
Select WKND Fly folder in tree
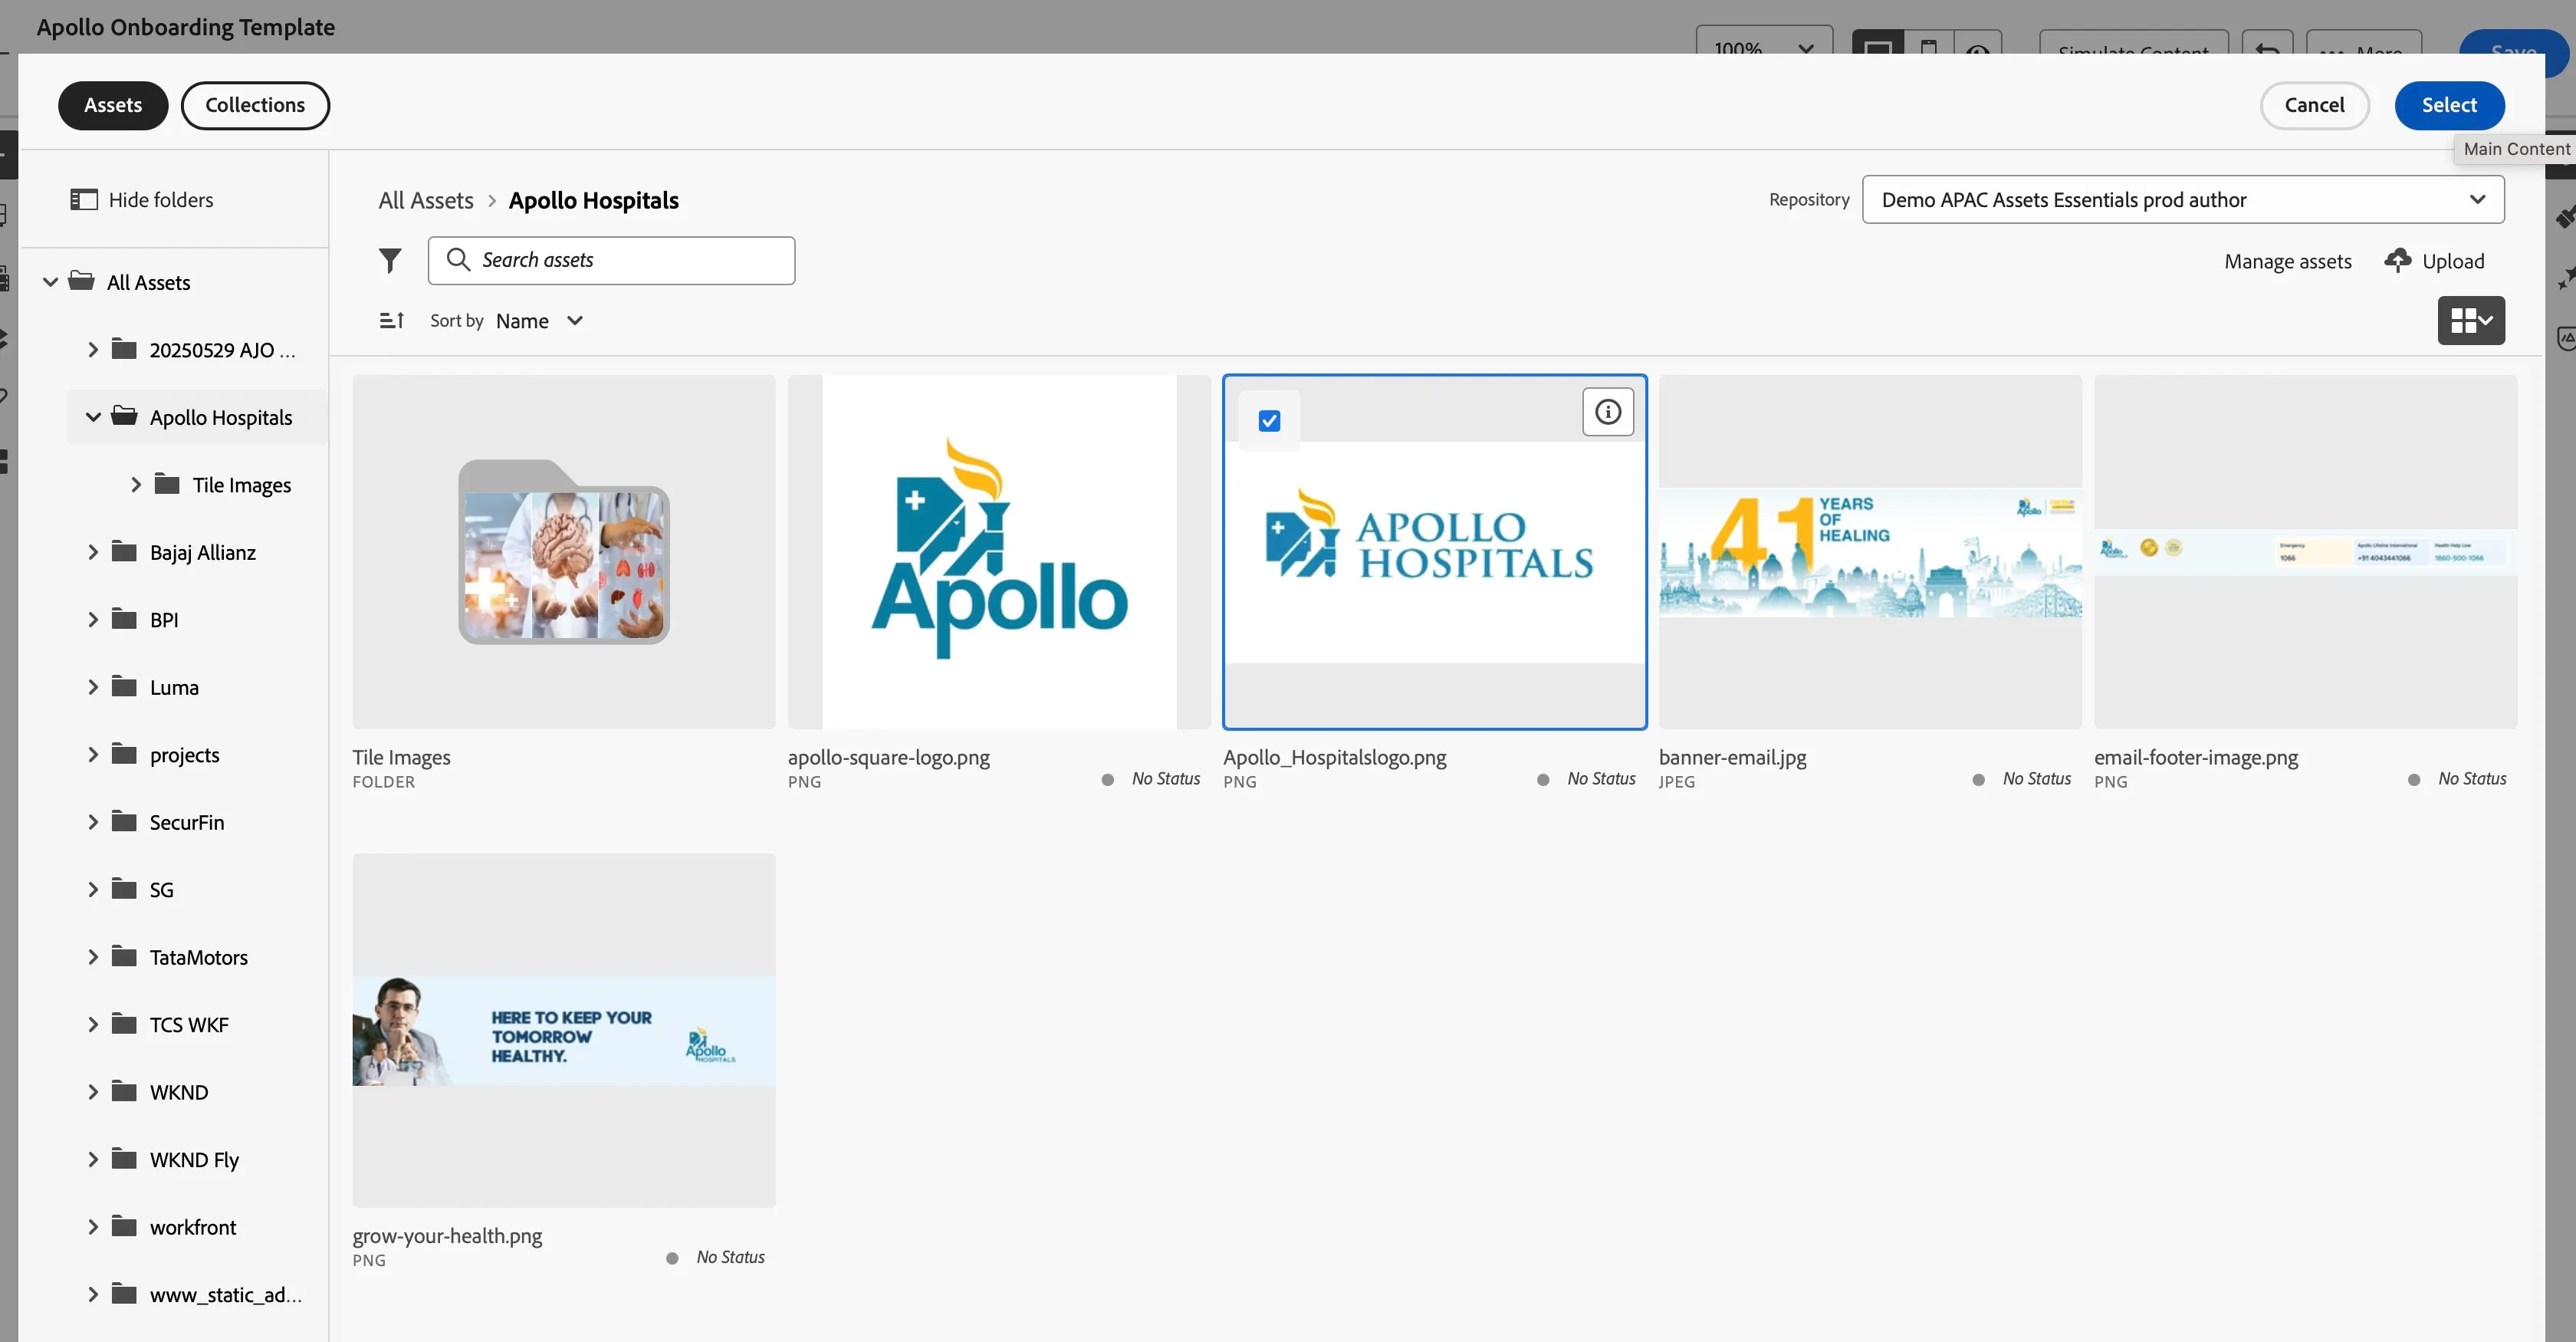pos(194,1159)
